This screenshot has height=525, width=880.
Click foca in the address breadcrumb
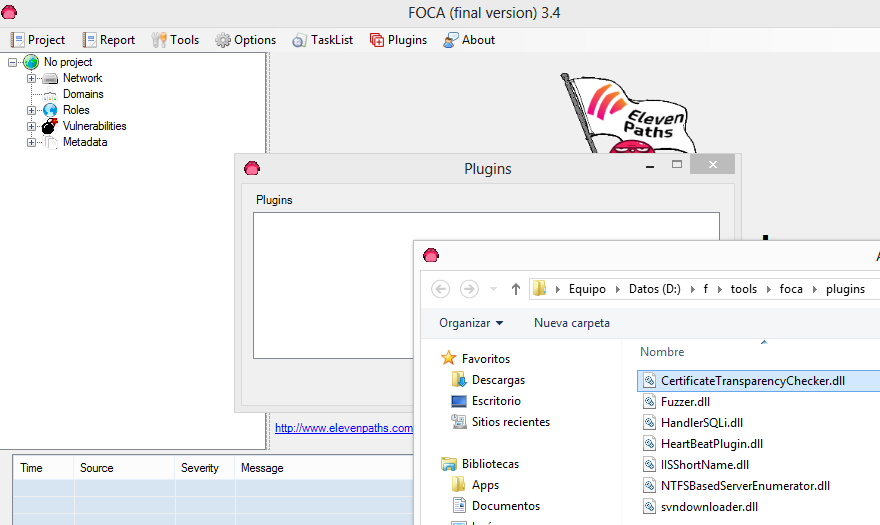(x=791, y=289)
